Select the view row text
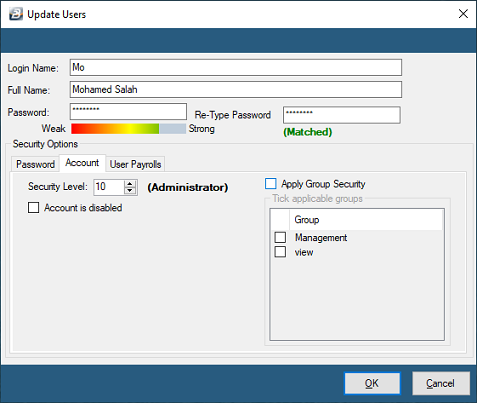The height and width of the screenshot is (403, 477). tap(304, 252)
